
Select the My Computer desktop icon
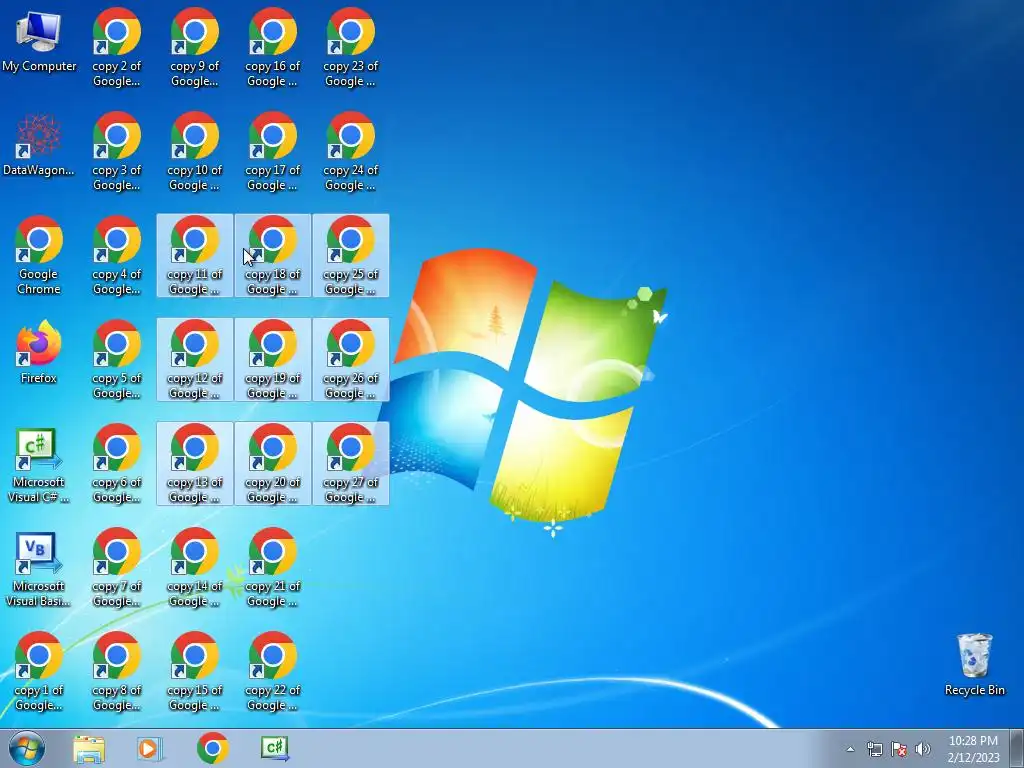point(39,42)
